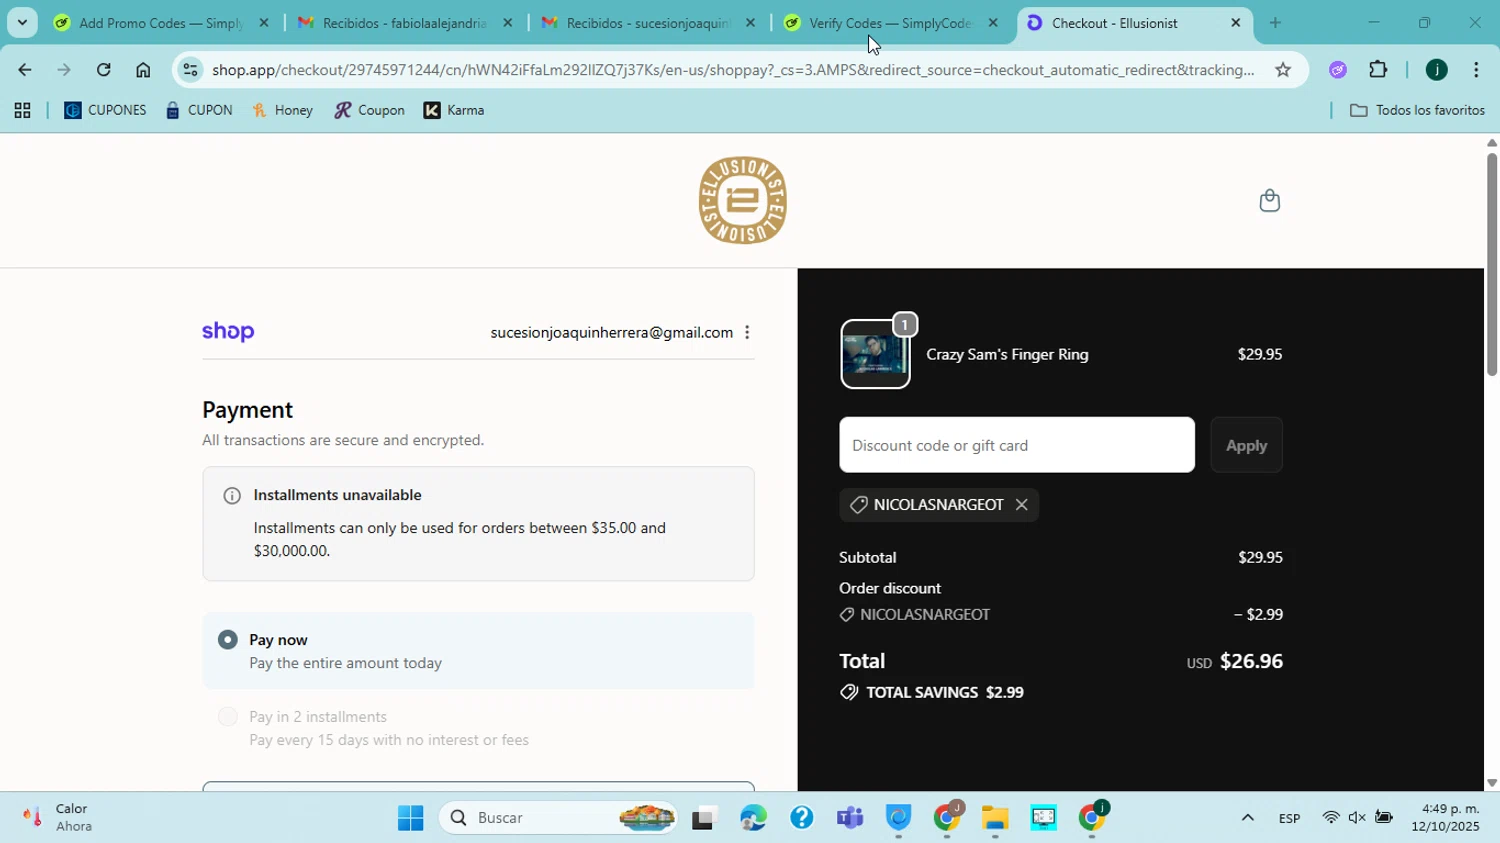Screen dimensions: 1500x843
Task: Close the Checkout - Ellusionist tab
Action: (x=1235, y=22)
